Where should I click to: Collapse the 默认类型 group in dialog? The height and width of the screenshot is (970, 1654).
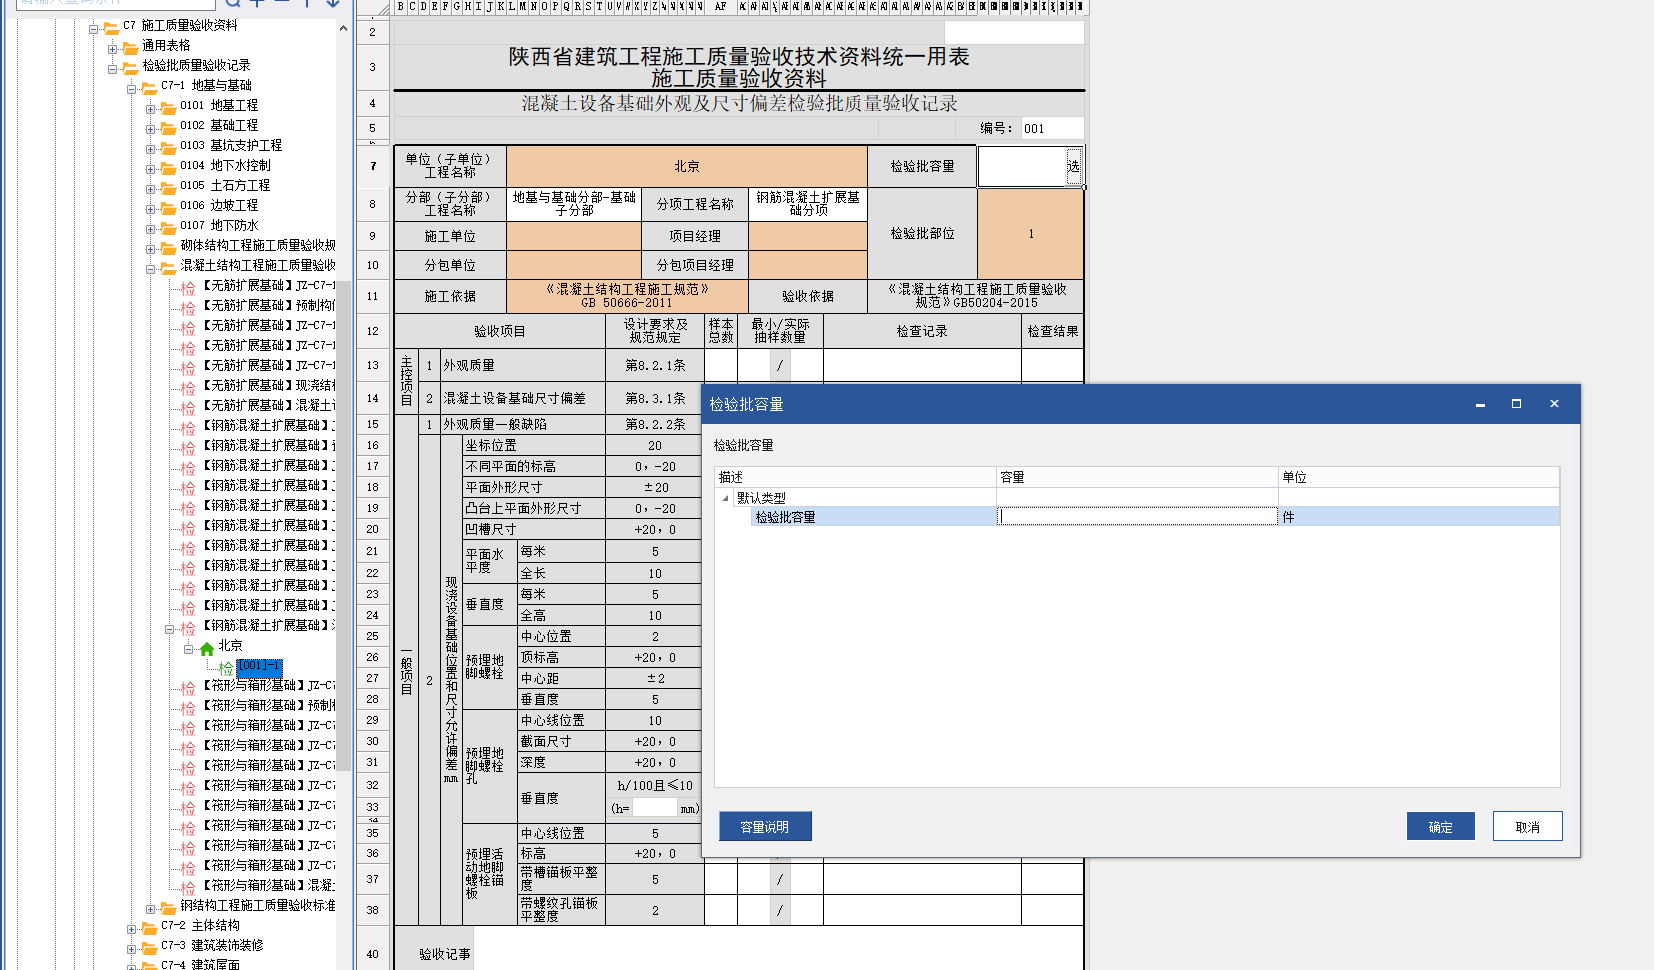click(x=726, y=498)
